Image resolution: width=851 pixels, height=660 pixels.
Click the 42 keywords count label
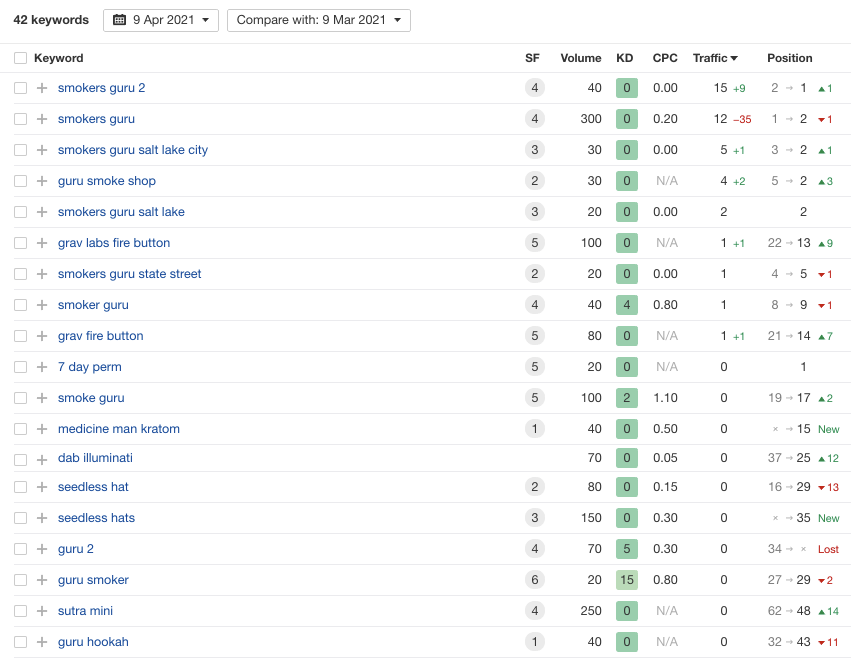pyautogui.click(x=51, y=20)
